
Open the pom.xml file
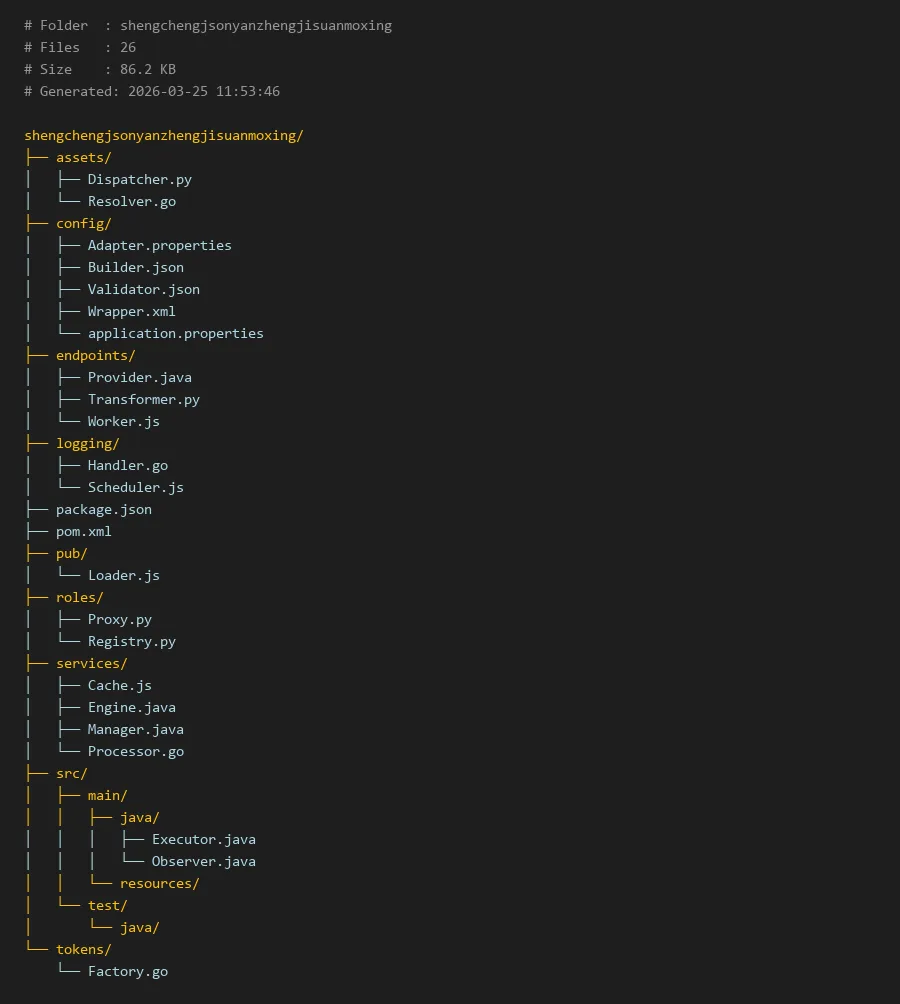click(x=83, y=532)
